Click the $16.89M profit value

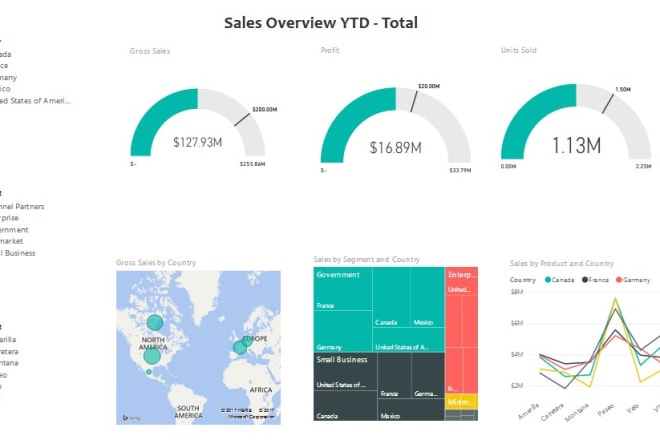click(x=395, y=147)
